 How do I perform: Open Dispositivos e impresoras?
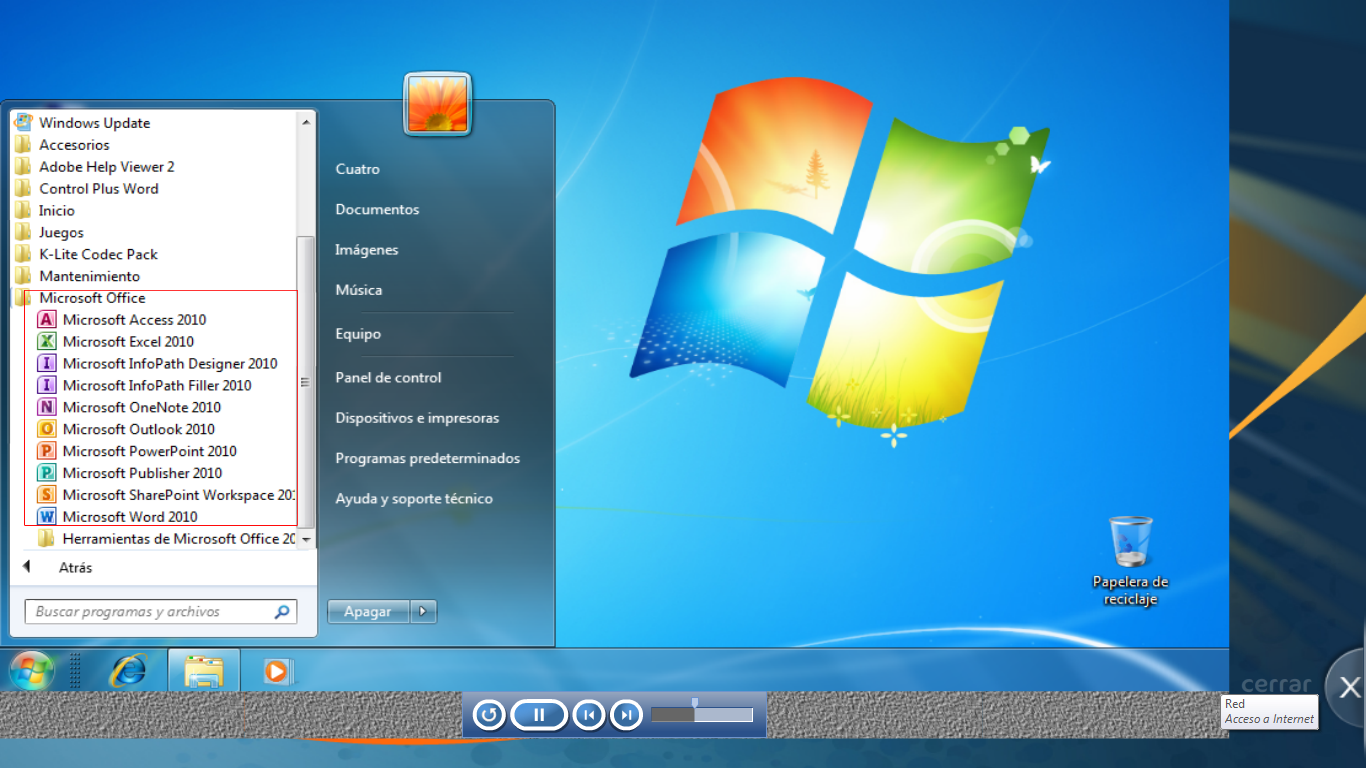point(417,418)
